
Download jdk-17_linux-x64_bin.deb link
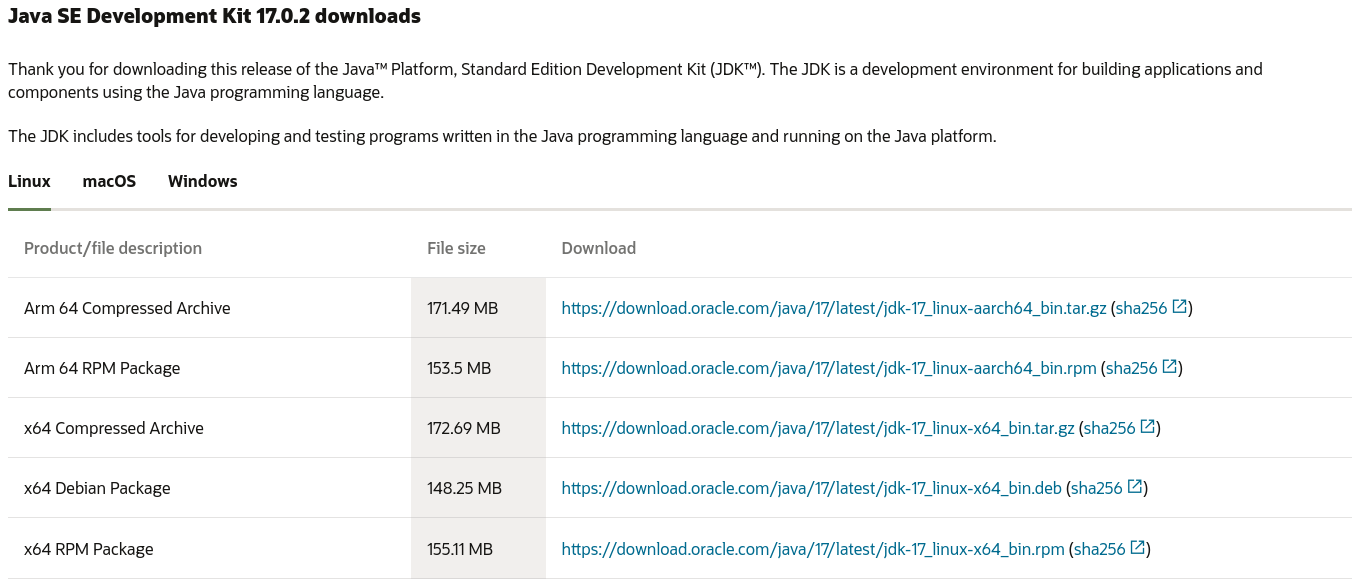pos(812,489)
